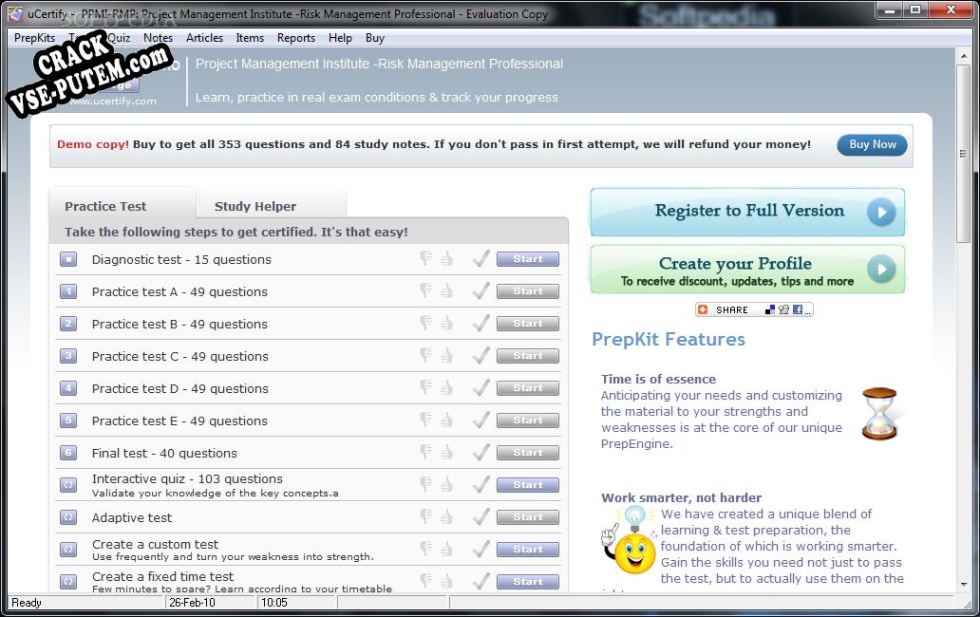The width and height of the screenshot is (980, 617).
Task: Give thumbs up to Practice test B
Action: [x=446, y=323]
